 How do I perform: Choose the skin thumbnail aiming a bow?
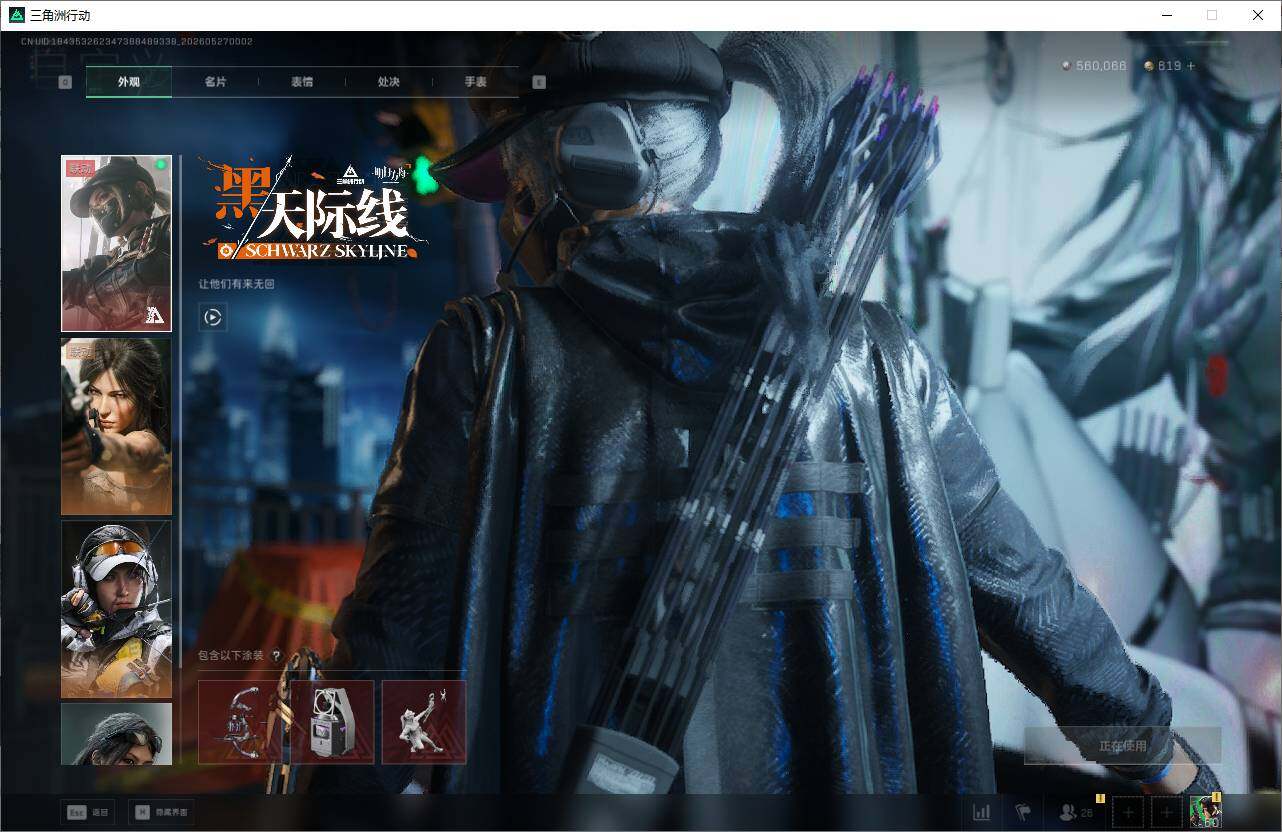[x=116, y=426]
